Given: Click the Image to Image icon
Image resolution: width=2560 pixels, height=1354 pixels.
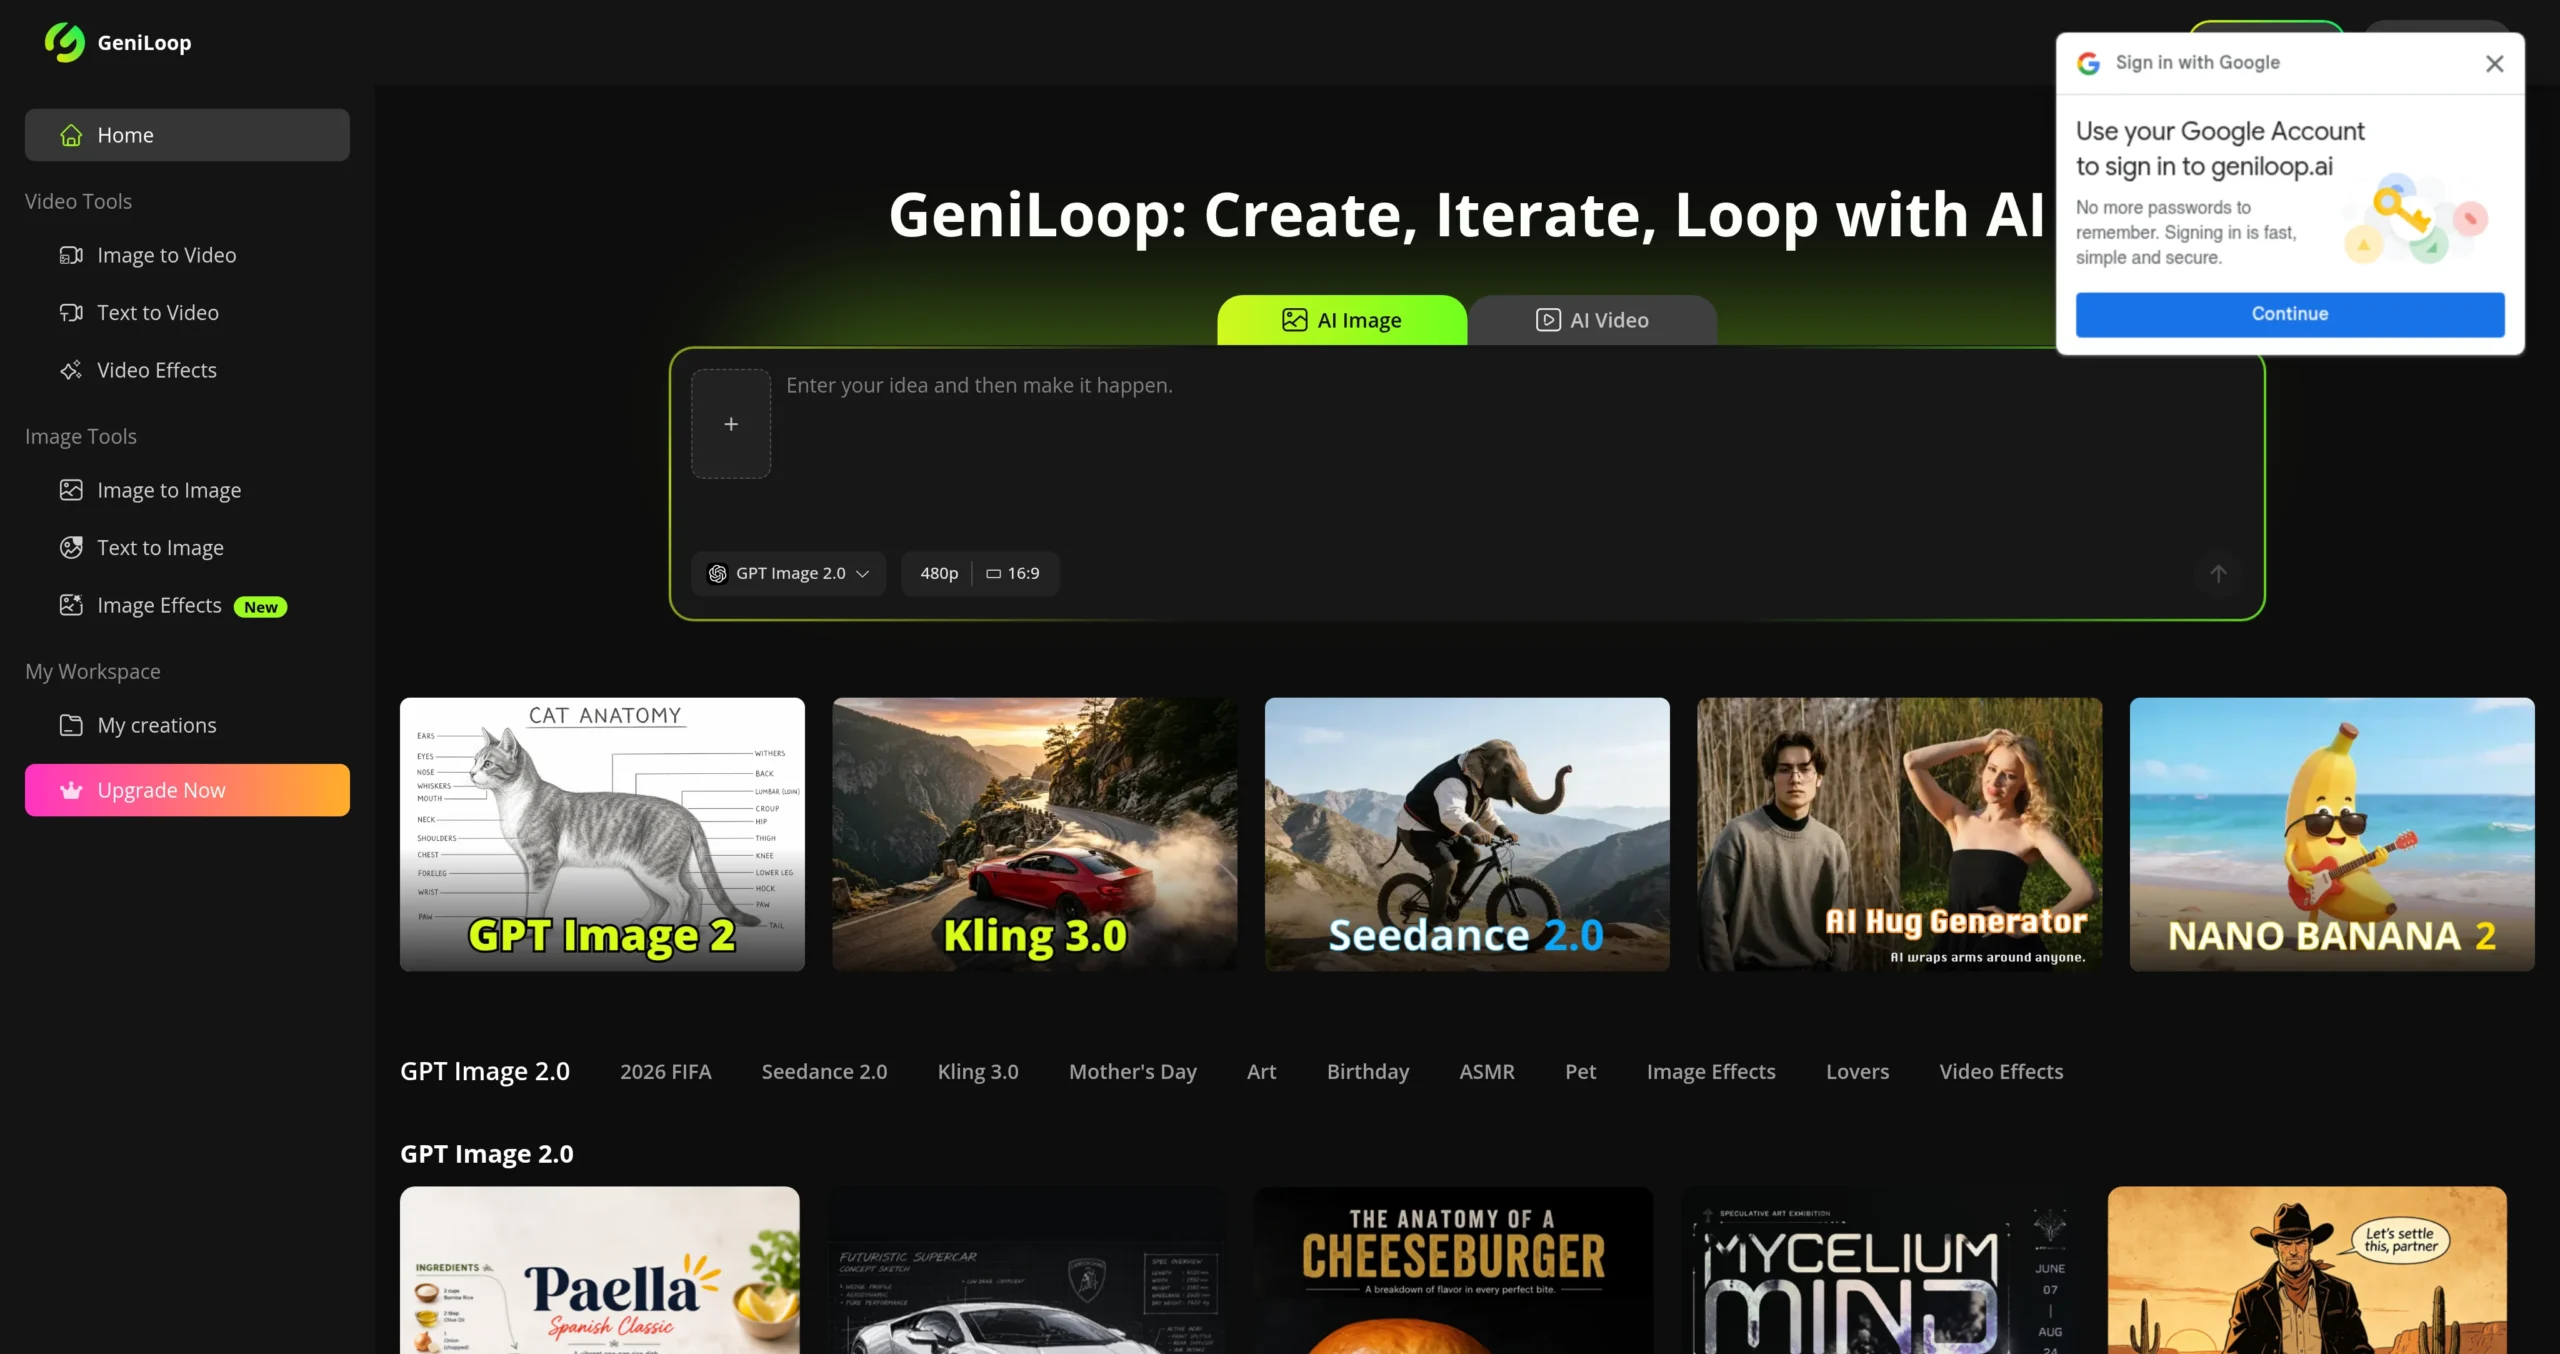Looking at the screenshot, I should point(71,490).
